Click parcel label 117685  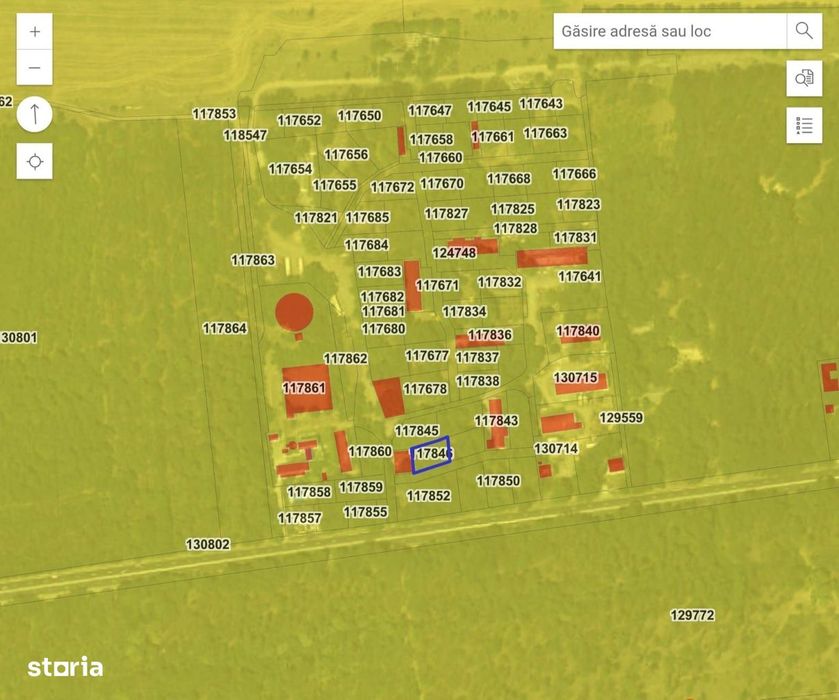pyautogui.click(x=368, y=217)
